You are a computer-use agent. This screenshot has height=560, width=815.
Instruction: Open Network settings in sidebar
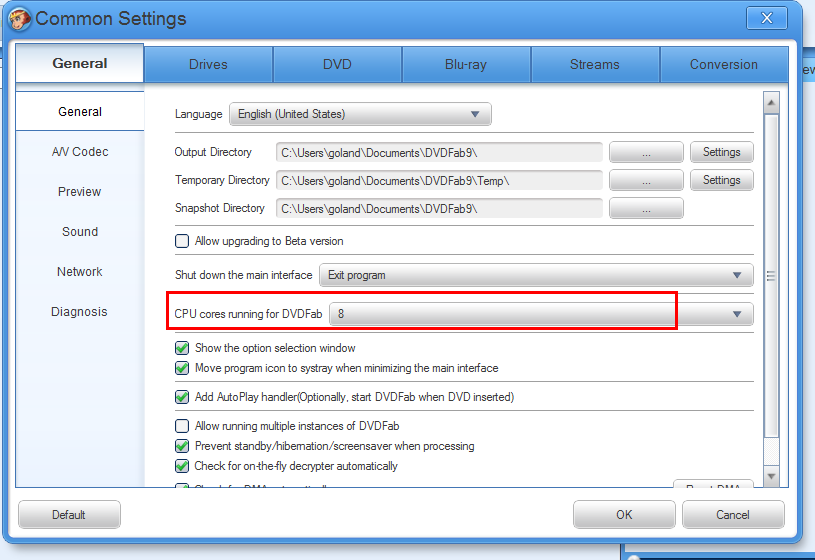coord(80,272)
